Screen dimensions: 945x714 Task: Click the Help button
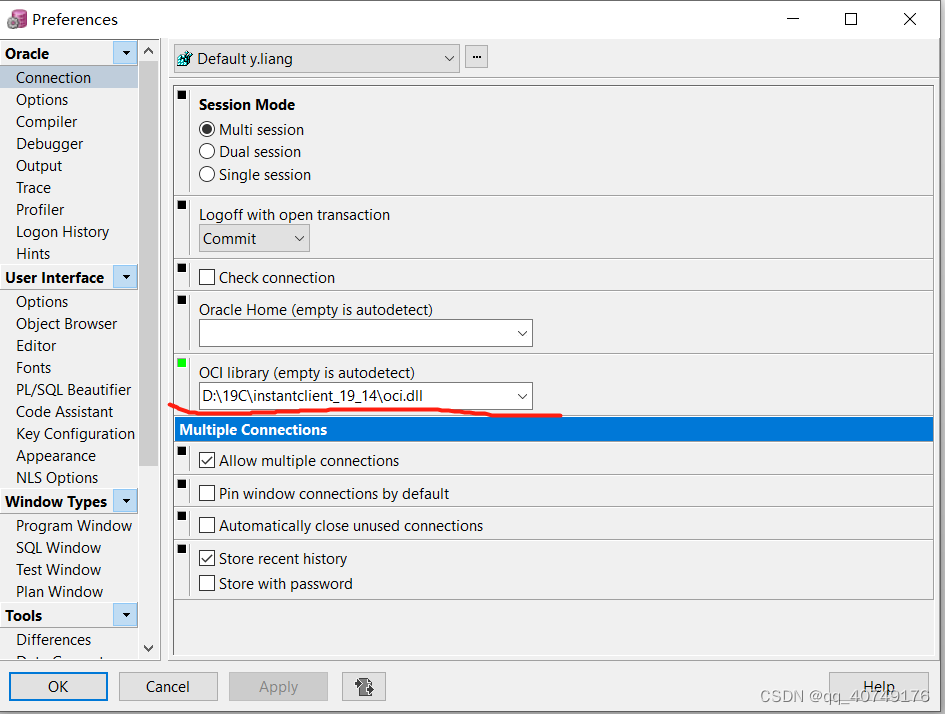[x=879, y=686]
